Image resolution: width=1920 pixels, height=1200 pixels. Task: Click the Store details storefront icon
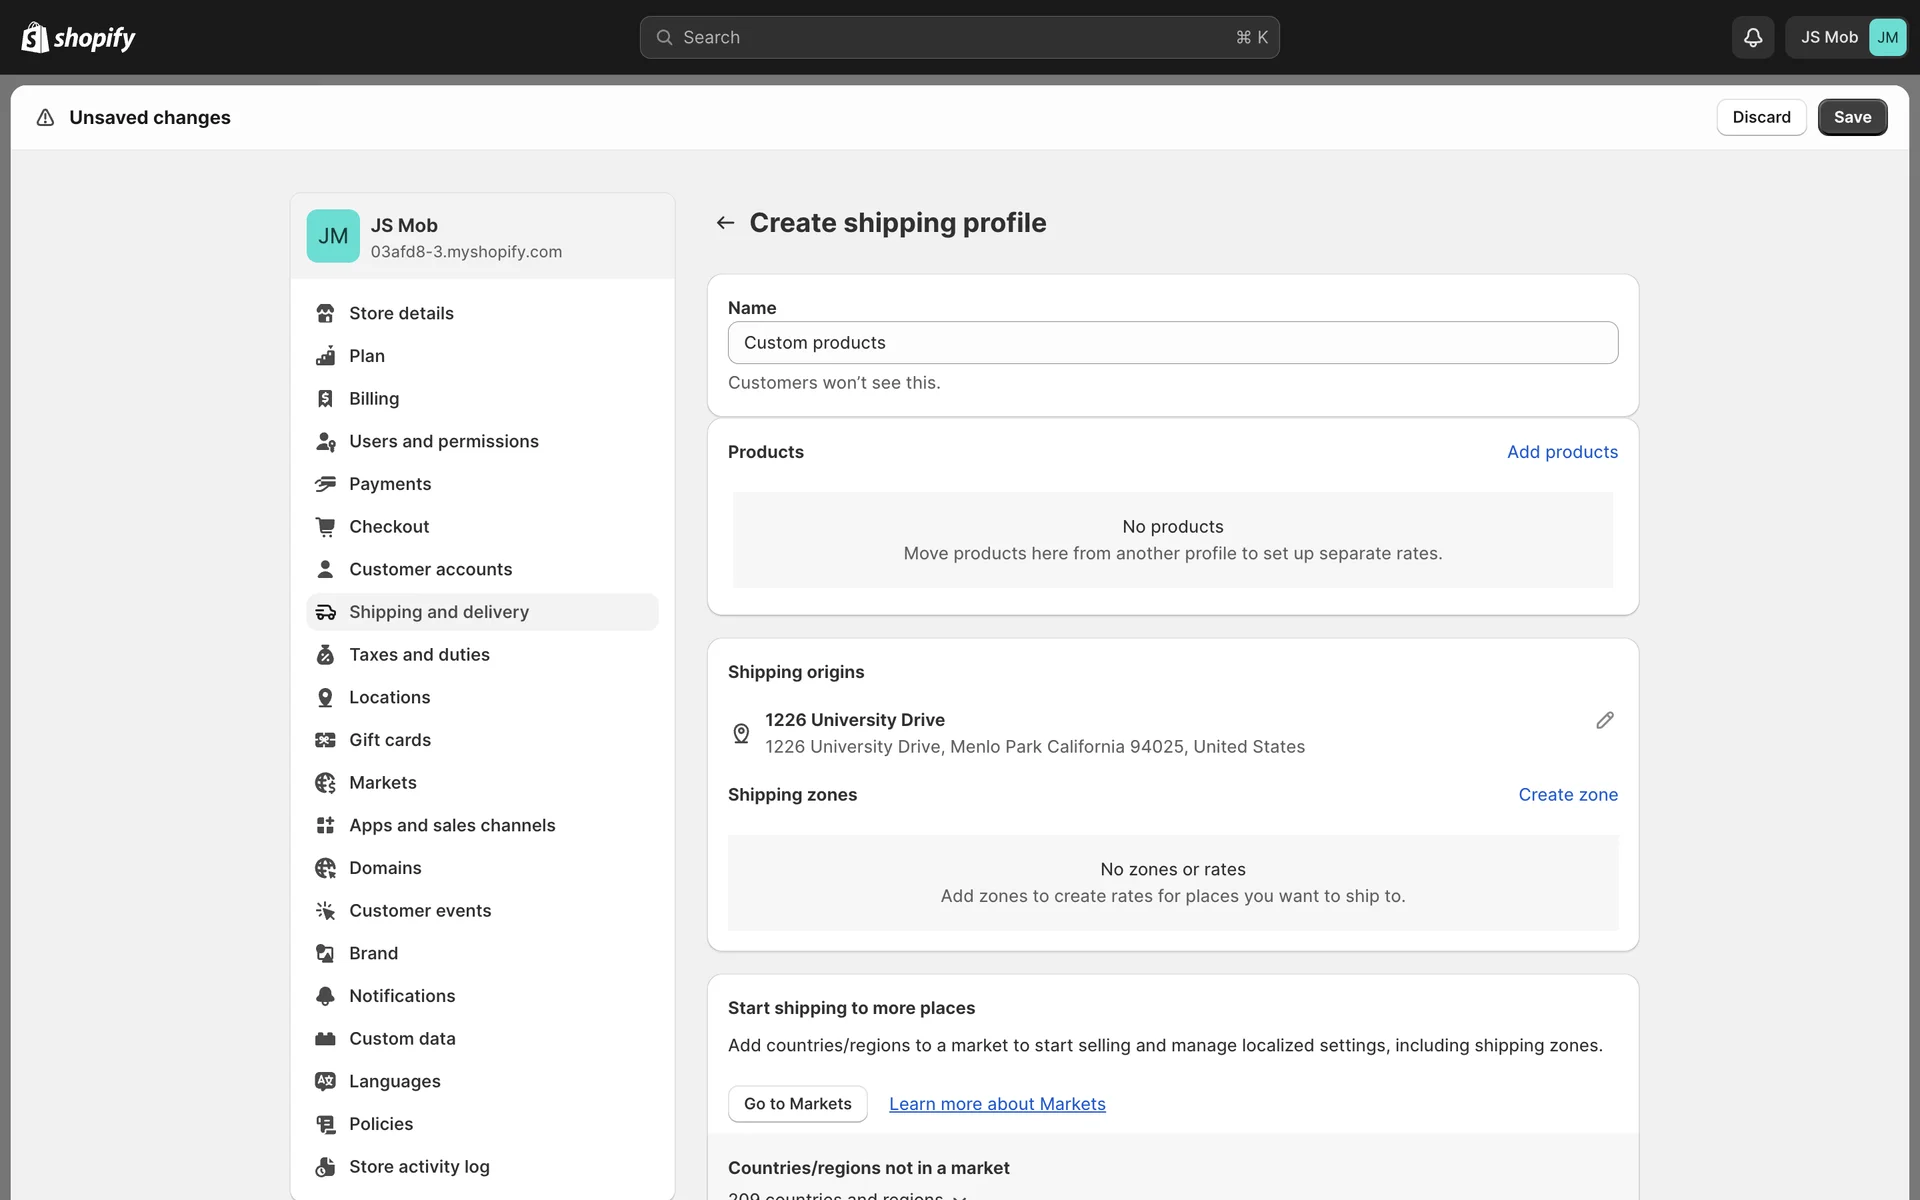(325, 313)
